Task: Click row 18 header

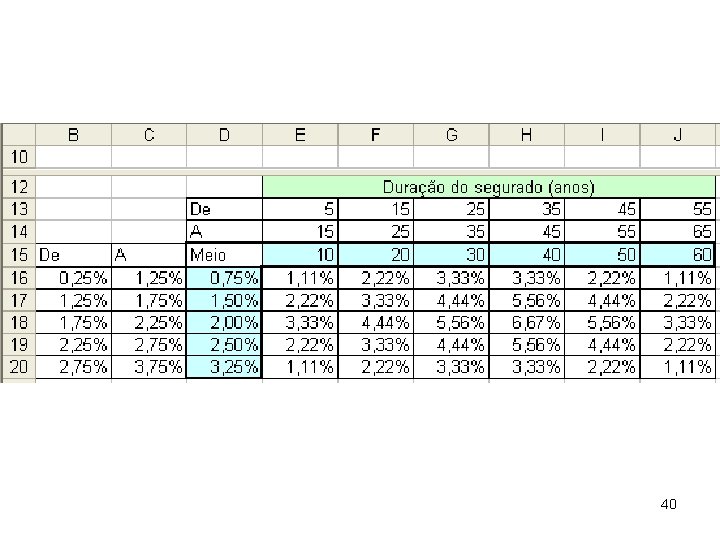Action: coord(19,321)
